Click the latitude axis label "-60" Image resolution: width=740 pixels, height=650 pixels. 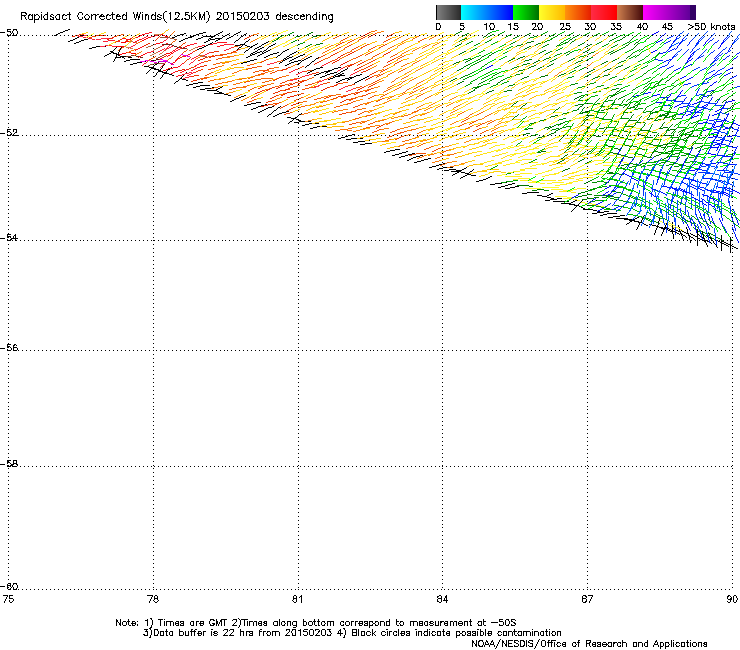(x=9, y=587)
